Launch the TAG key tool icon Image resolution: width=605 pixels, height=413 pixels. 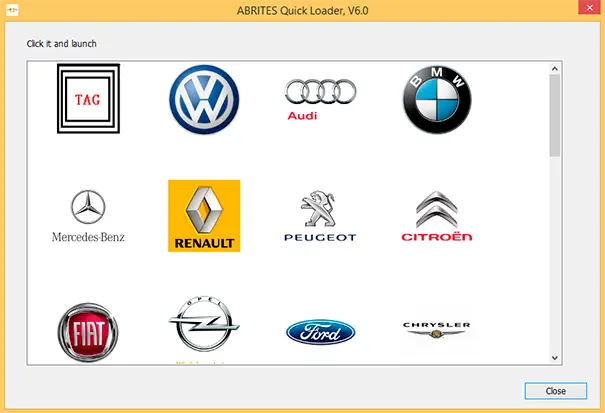coord(88,99)
